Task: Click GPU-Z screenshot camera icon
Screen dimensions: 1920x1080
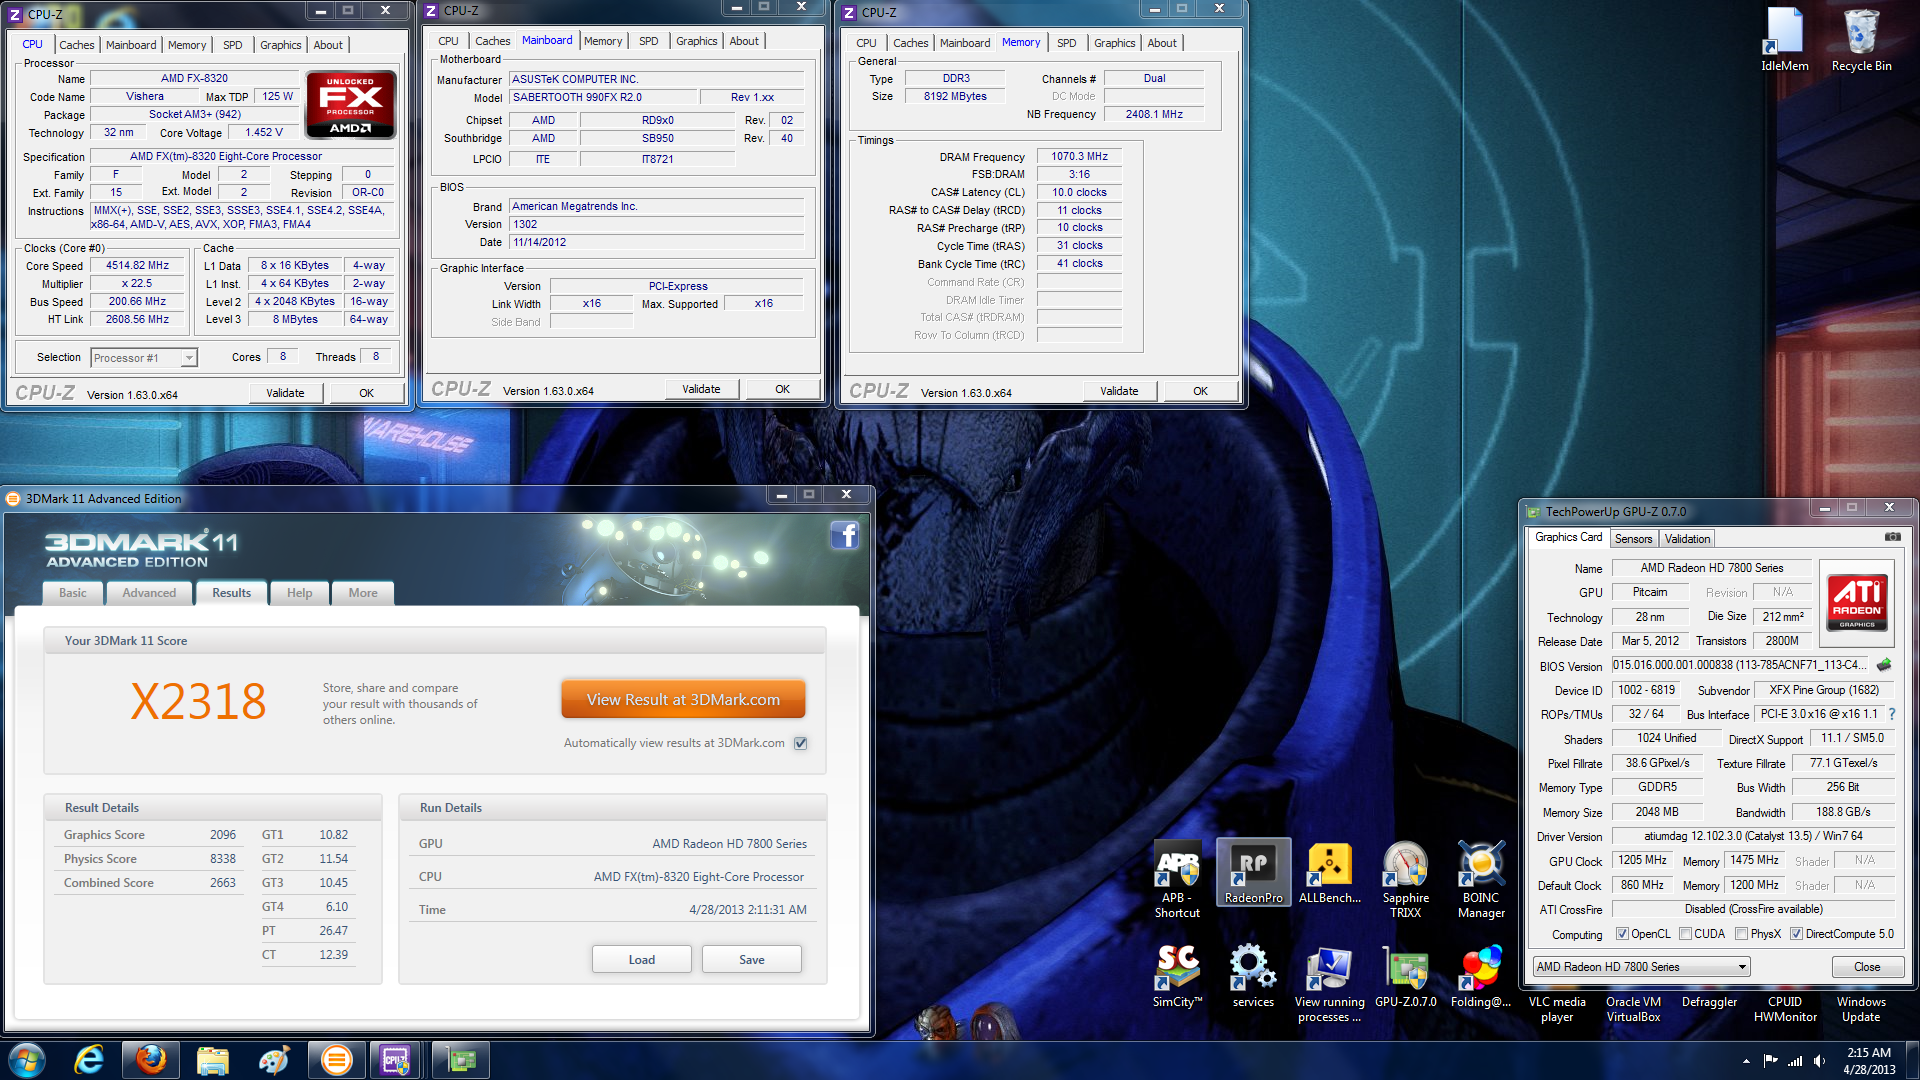Action: click(x=1892, y=537)
